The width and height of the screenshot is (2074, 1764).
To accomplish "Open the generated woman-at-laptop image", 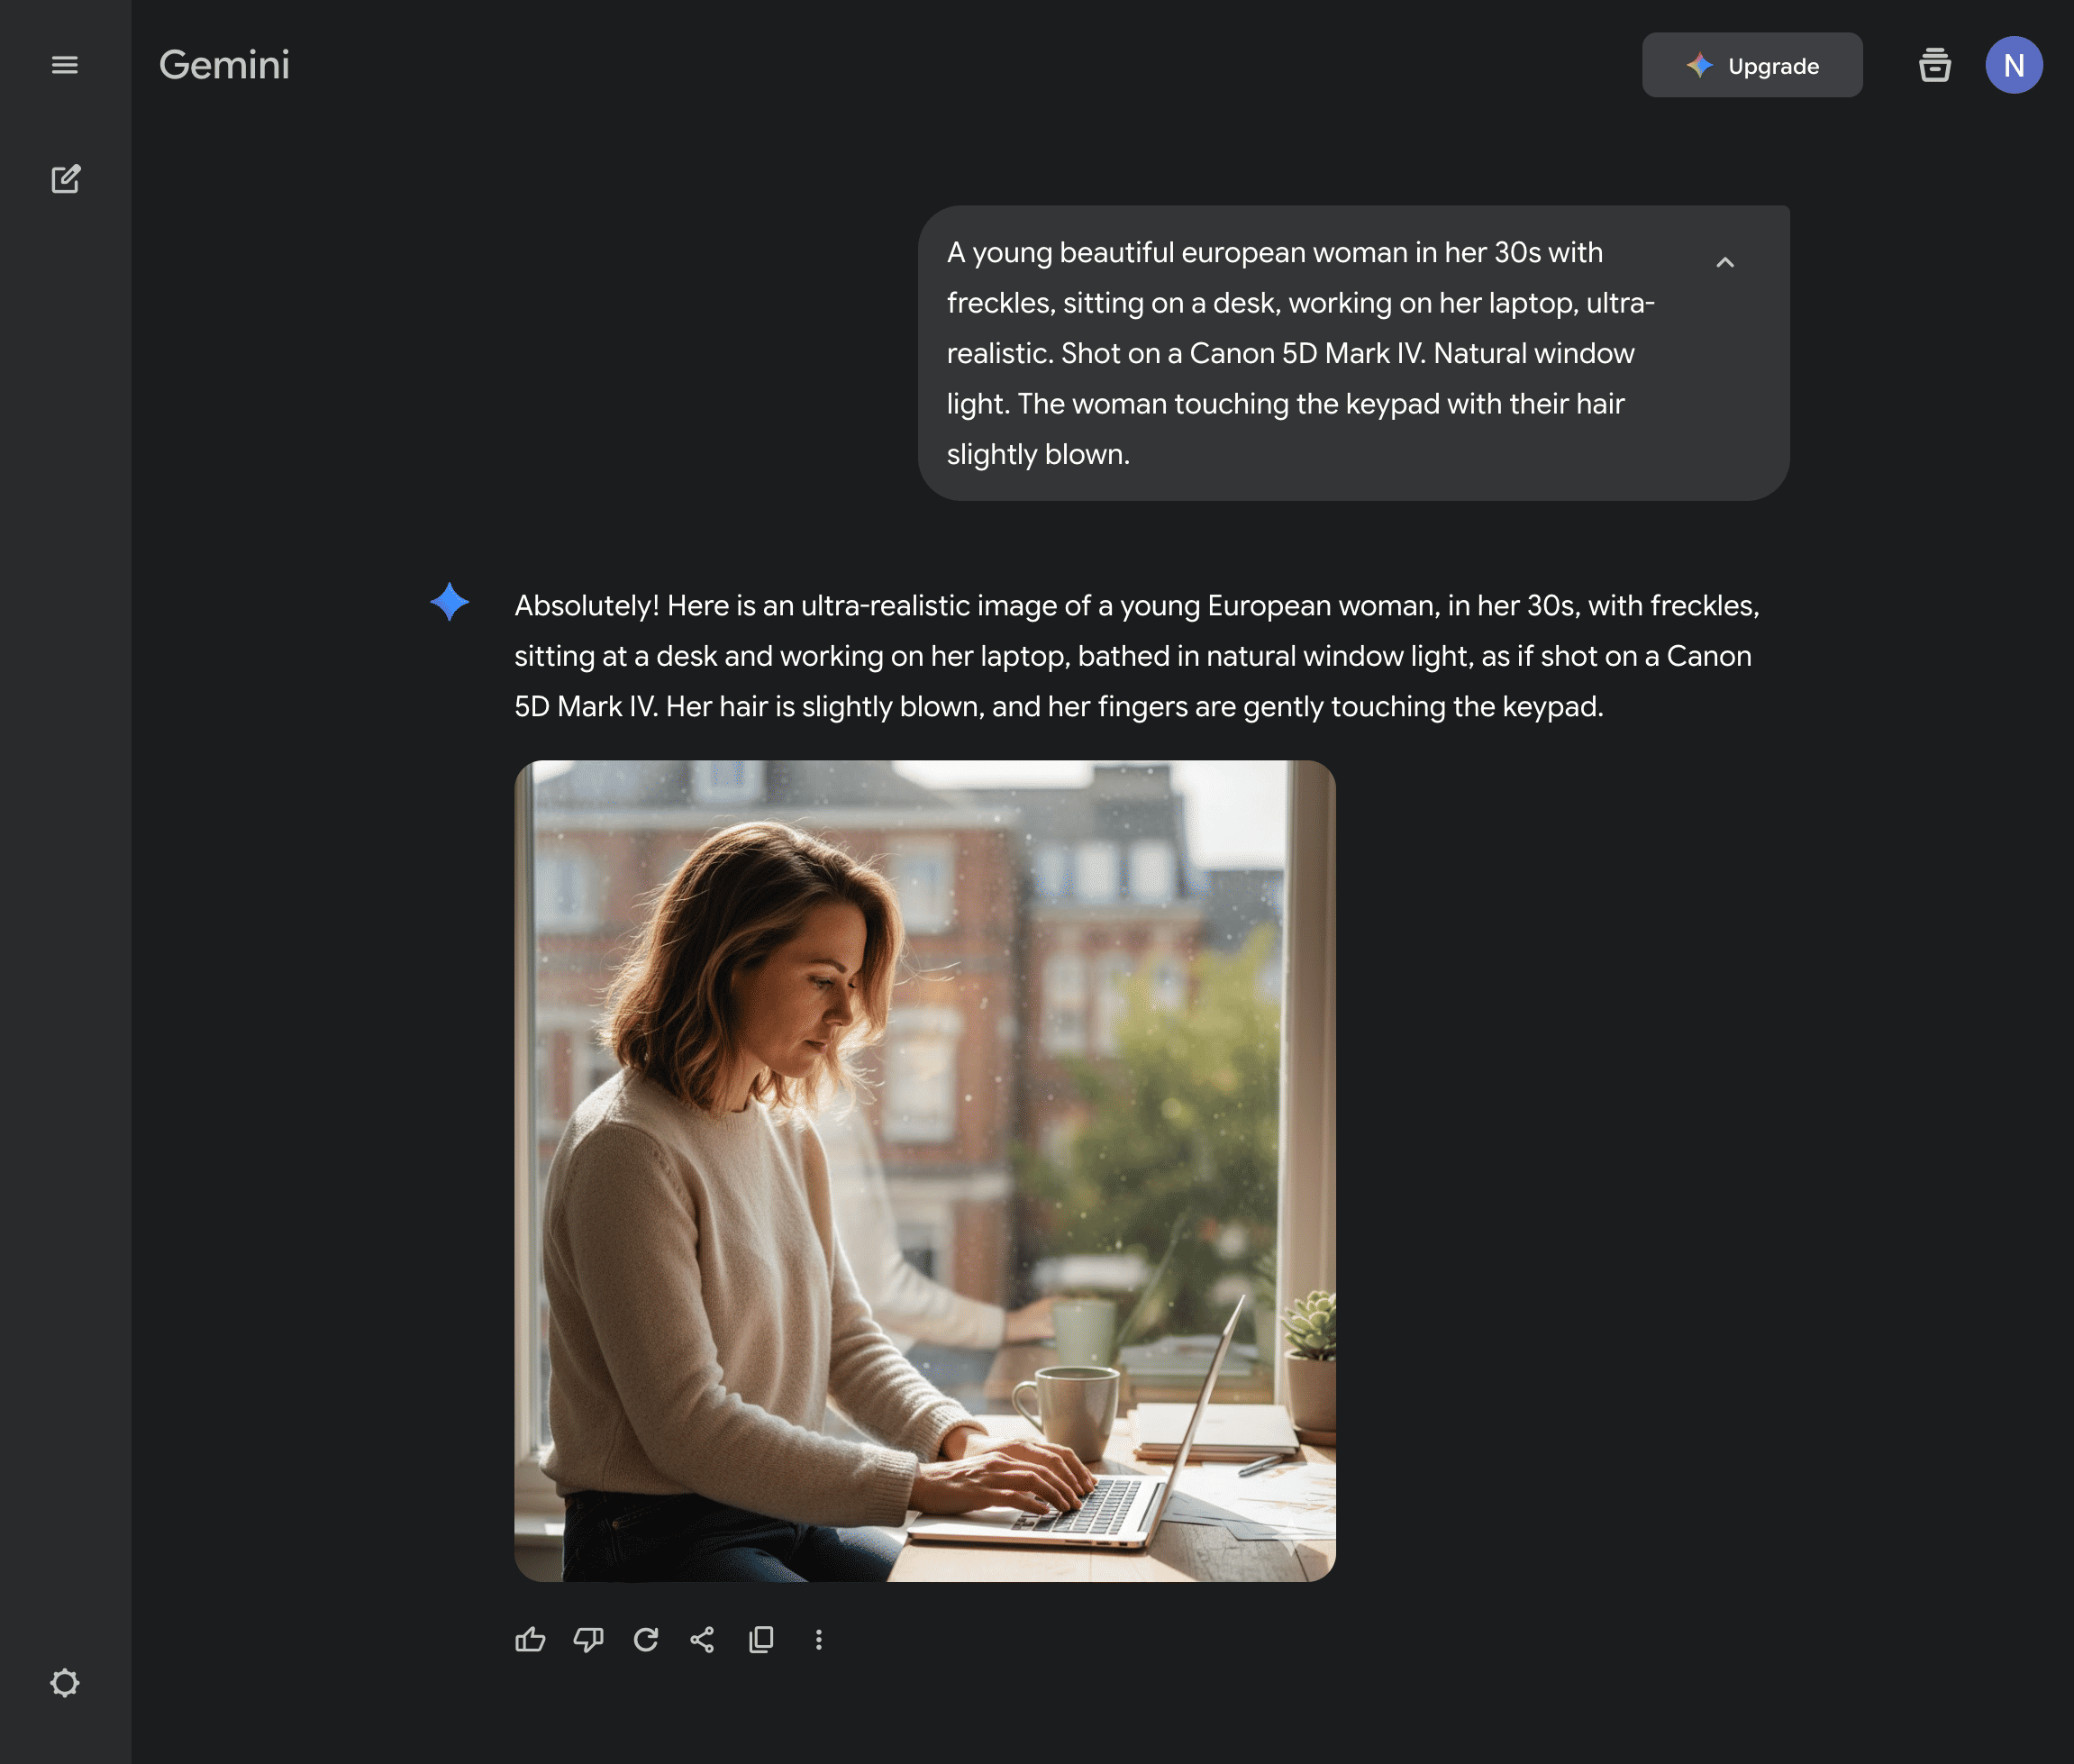I will coord(924,1170).
